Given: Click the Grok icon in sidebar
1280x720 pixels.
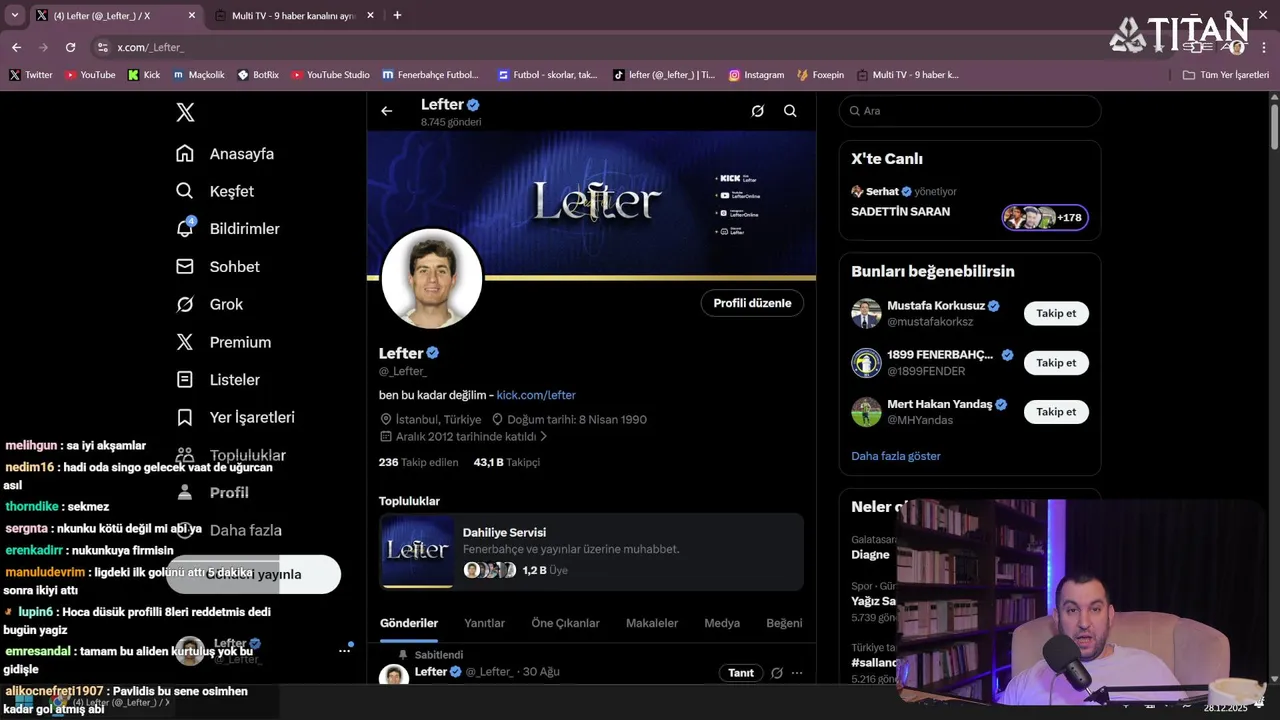Looking at the screenshot, I should point(185,304).
